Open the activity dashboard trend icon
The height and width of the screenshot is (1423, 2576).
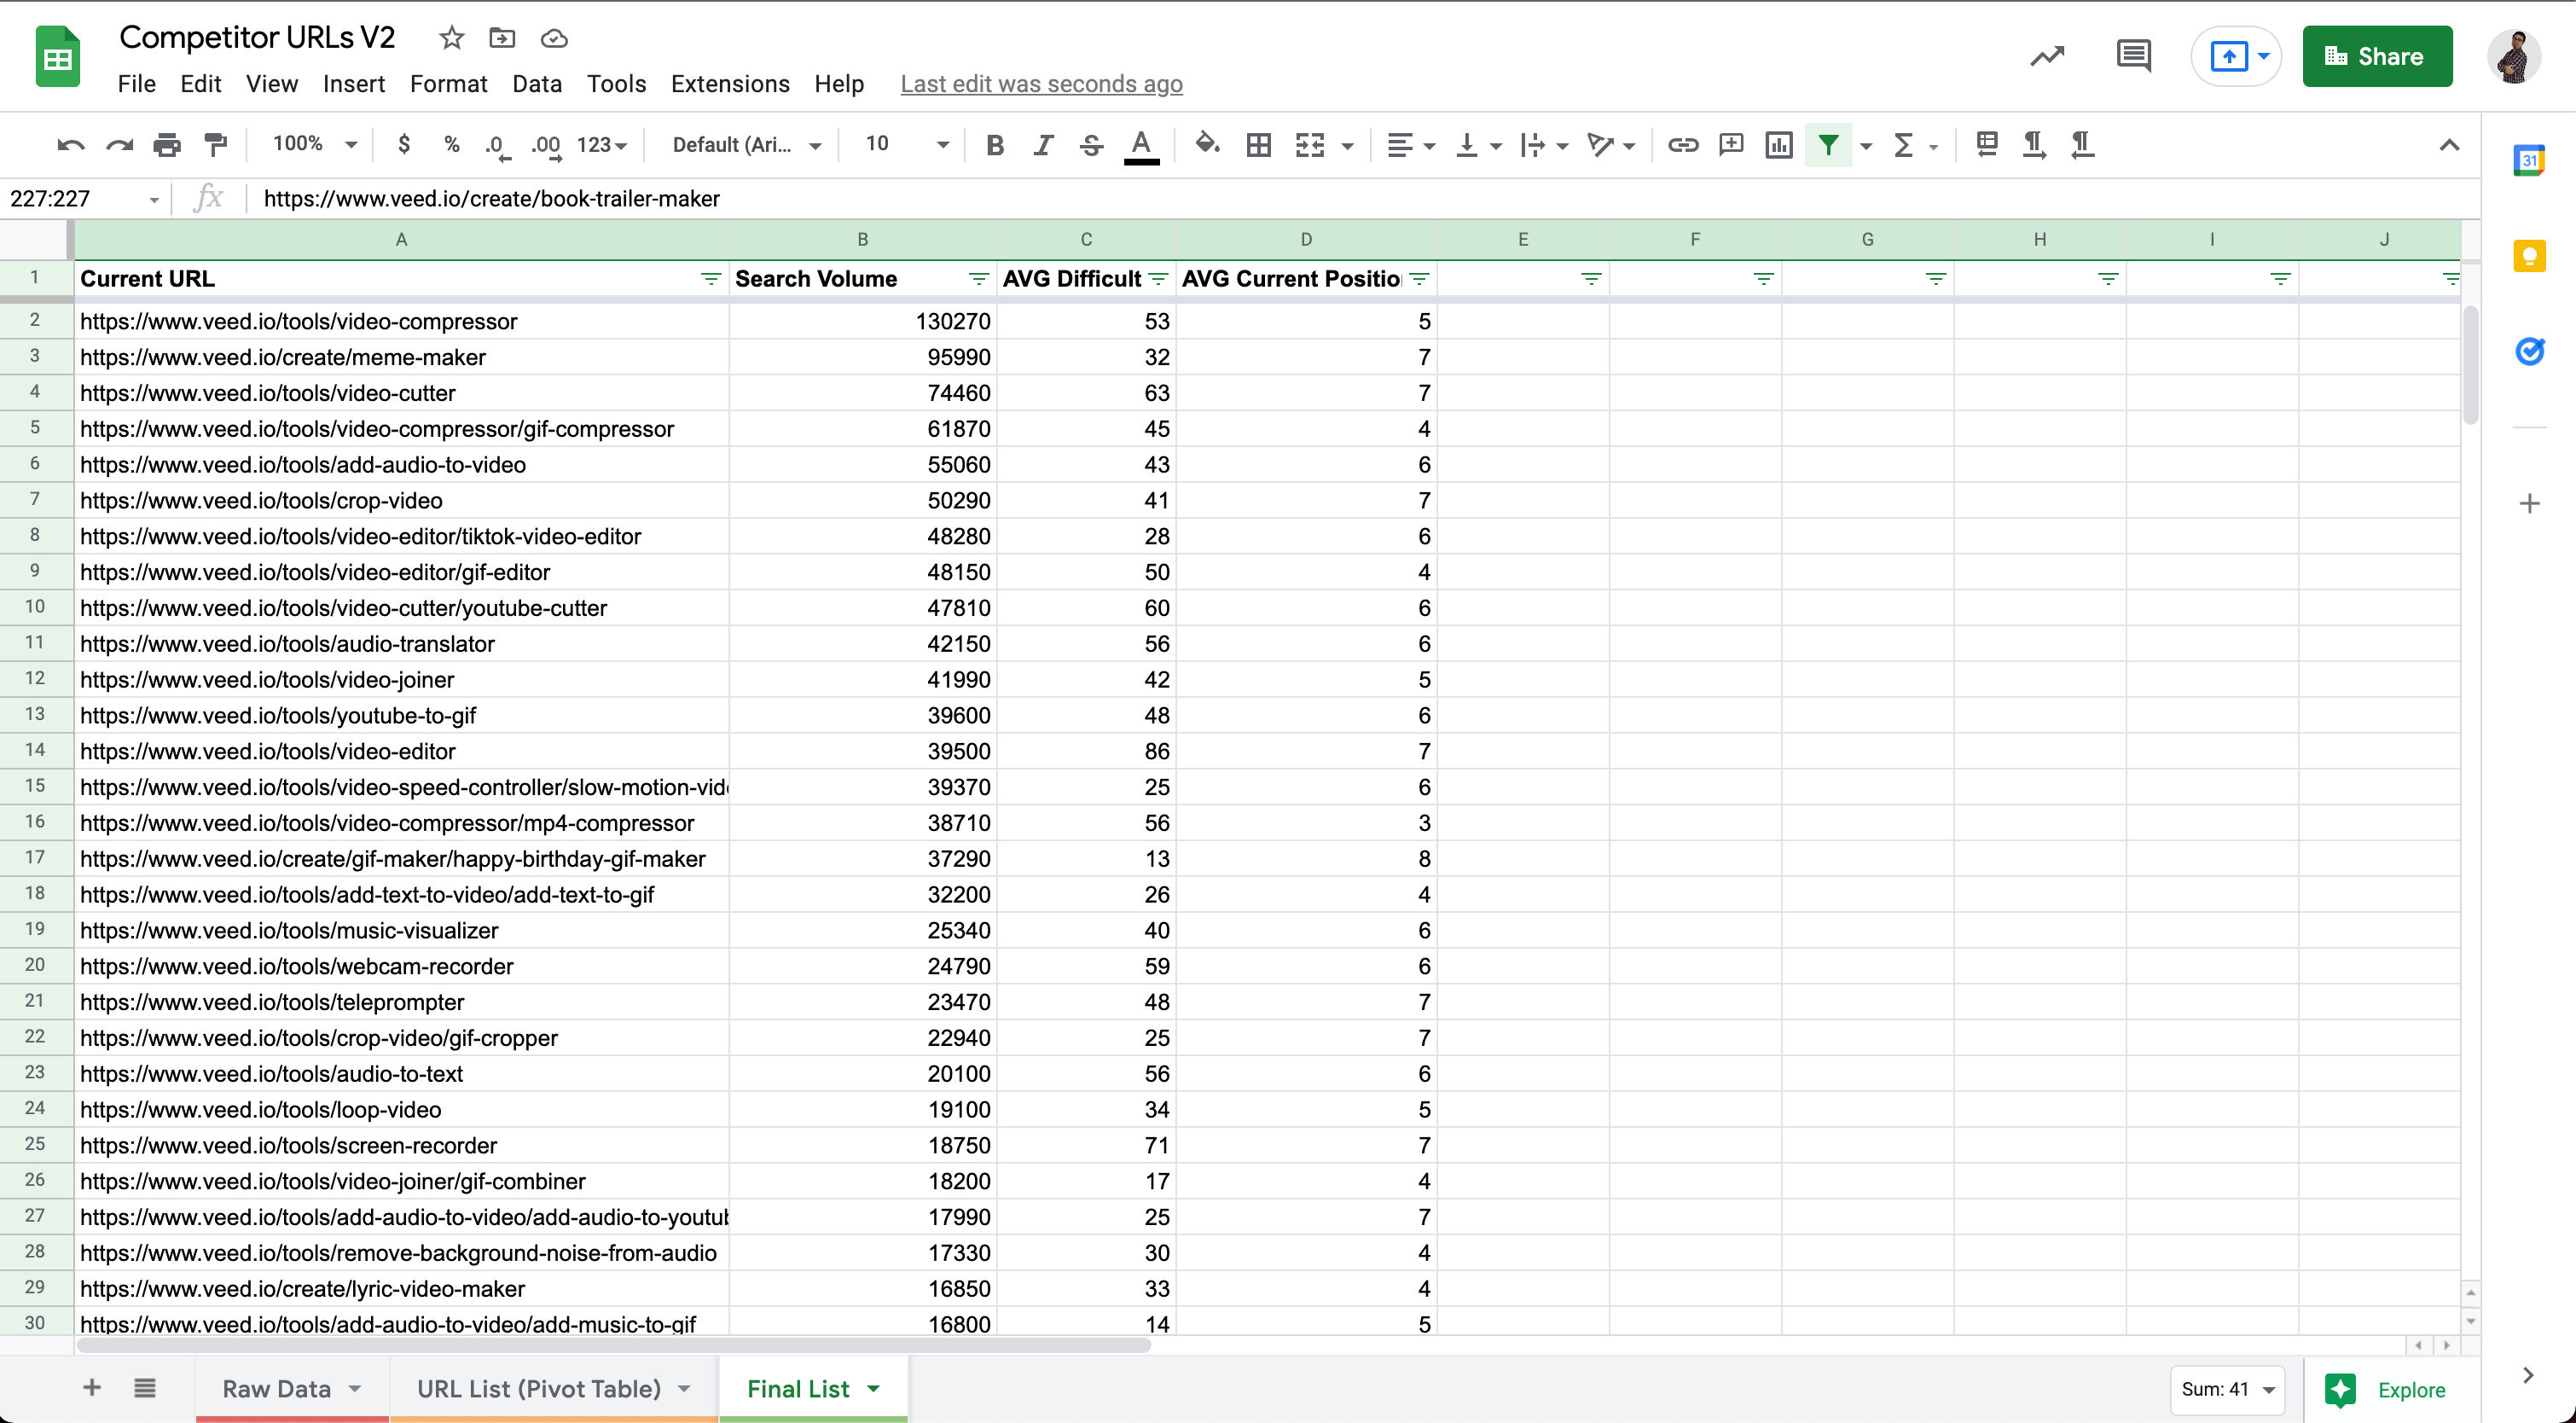2046,57
